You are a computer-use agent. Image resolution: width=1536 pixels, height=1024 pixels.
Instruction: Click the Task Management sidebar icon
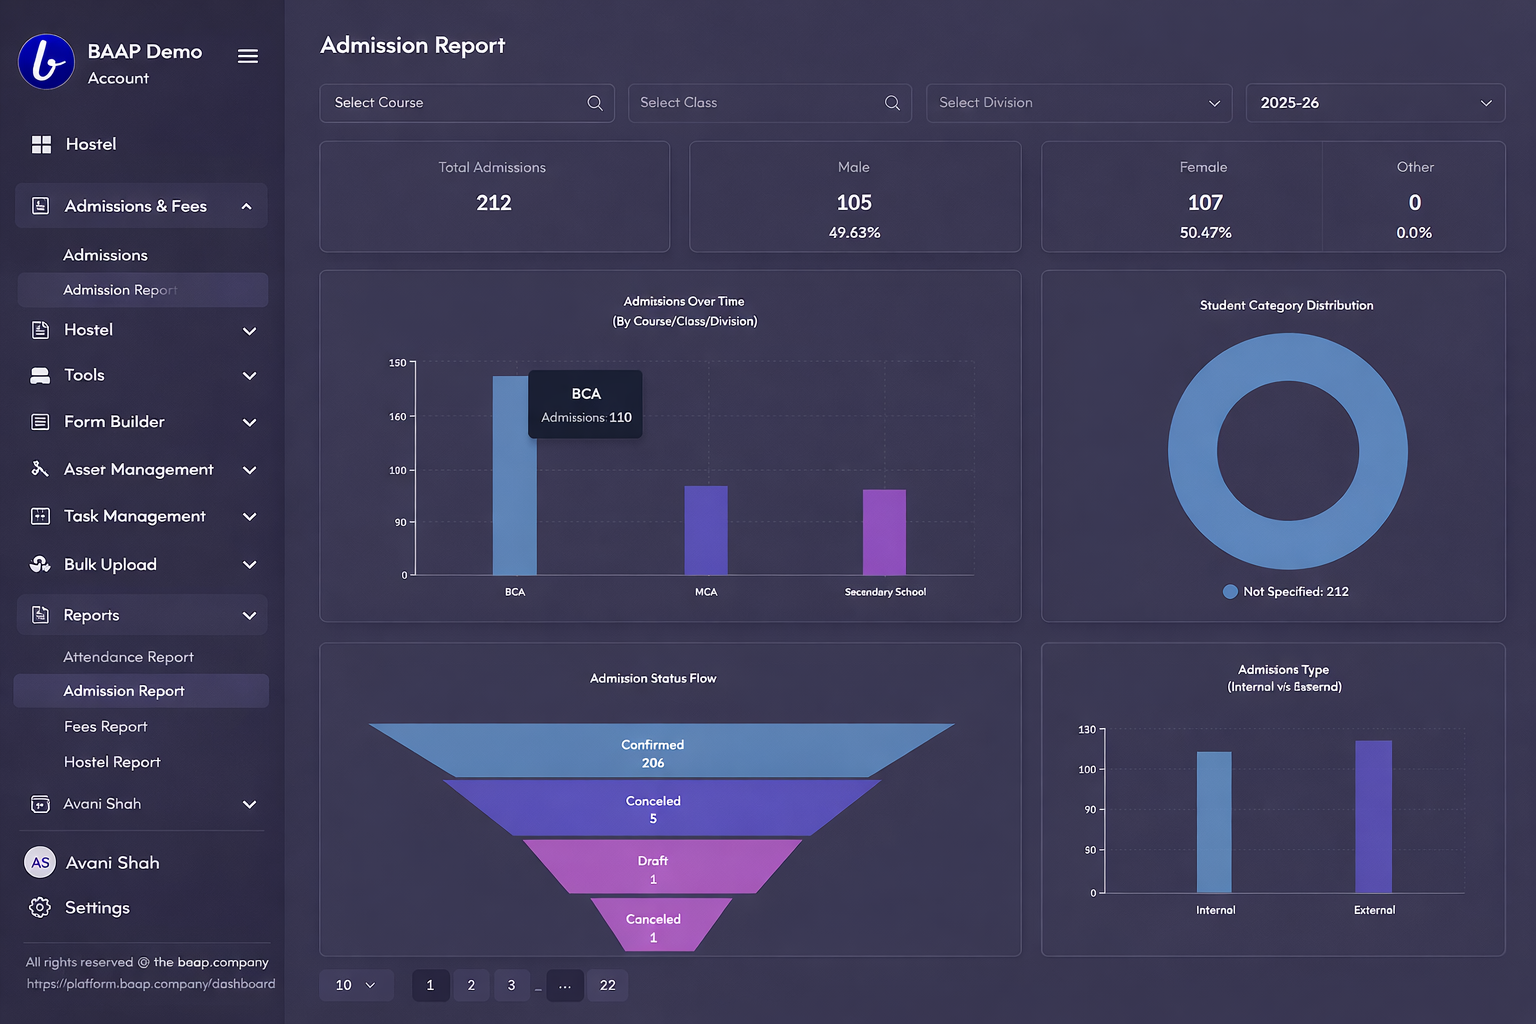[40, 516]
